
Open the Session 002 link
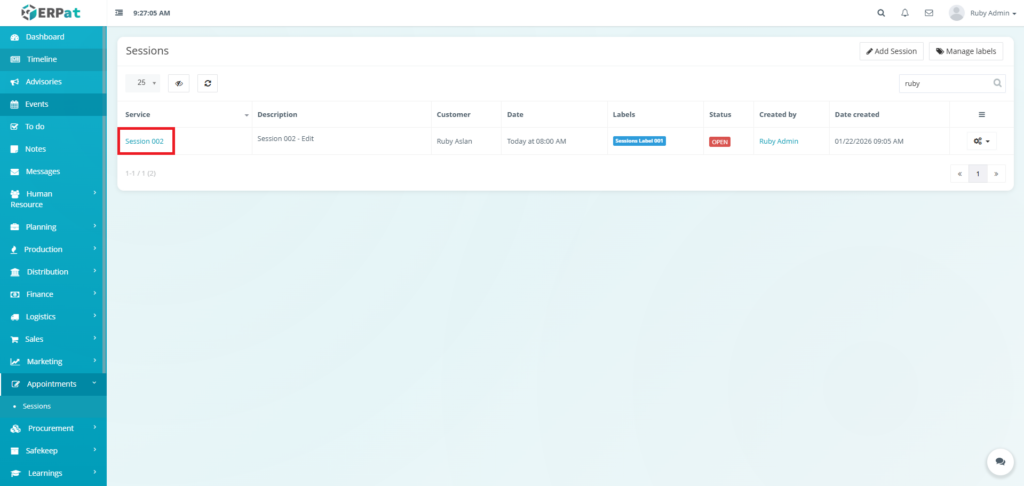[x=144, y=141]
